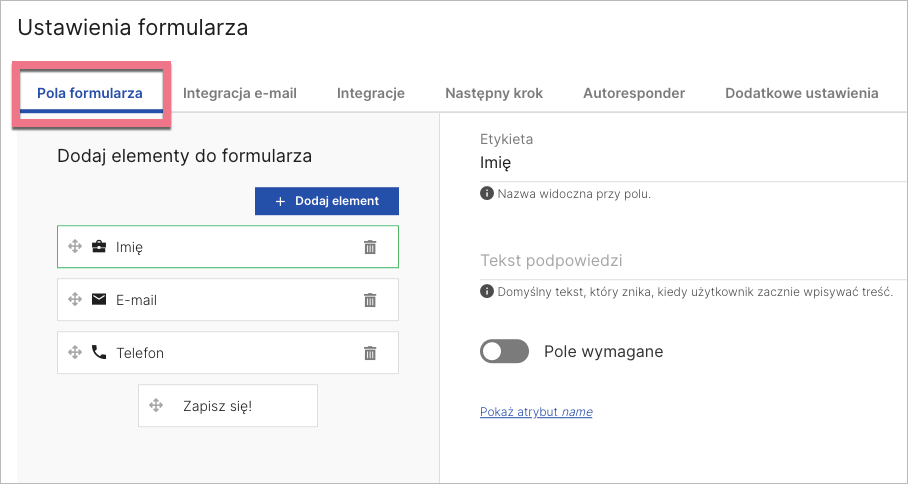Click the Tekst podpowiedzi input field

coord(690,261)
